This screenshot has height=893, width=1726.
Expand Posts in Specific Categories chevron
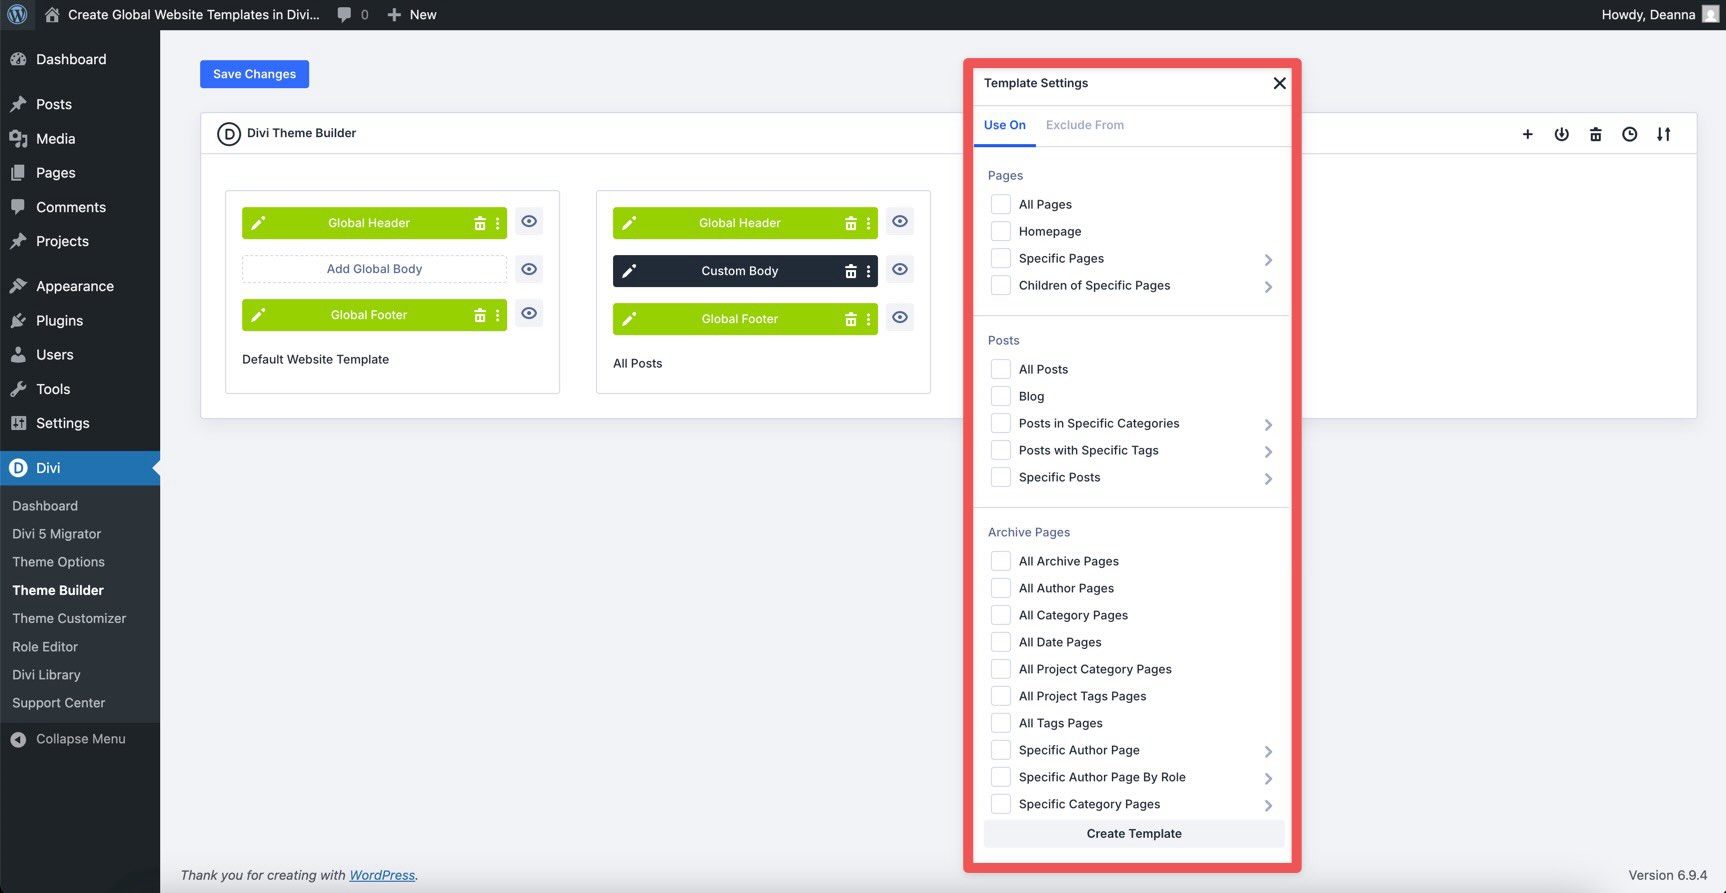(x=1268, y=425)
